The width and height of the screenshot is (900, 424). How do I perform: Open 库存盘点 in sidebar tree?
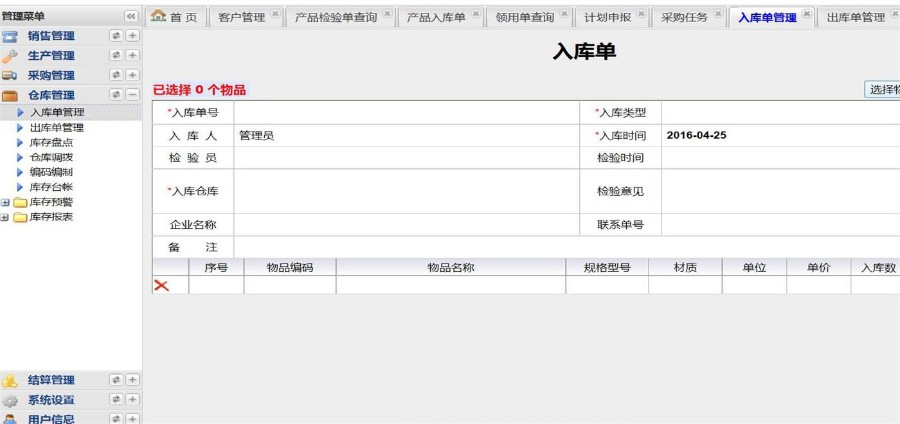tap(51, 142)
